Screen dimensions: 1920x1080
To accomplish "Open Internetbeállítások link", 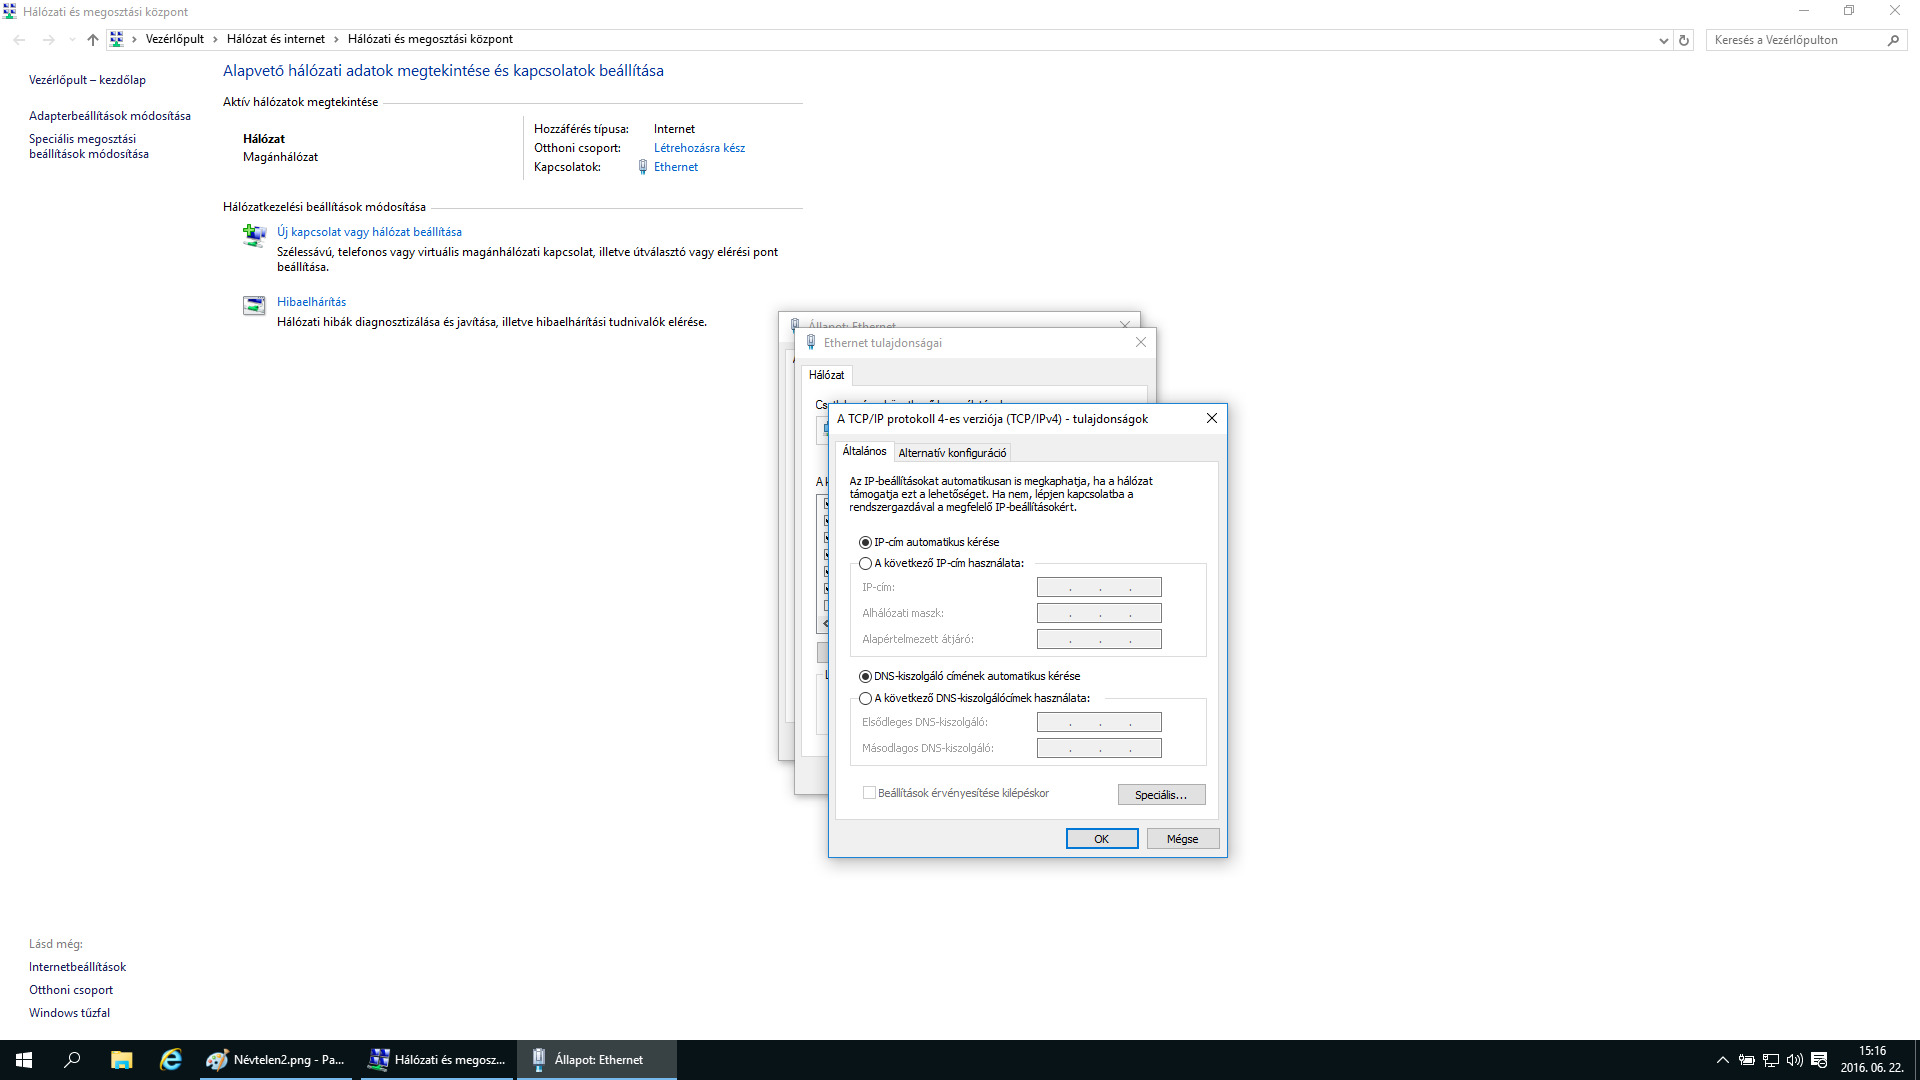I will pos(78,967).
